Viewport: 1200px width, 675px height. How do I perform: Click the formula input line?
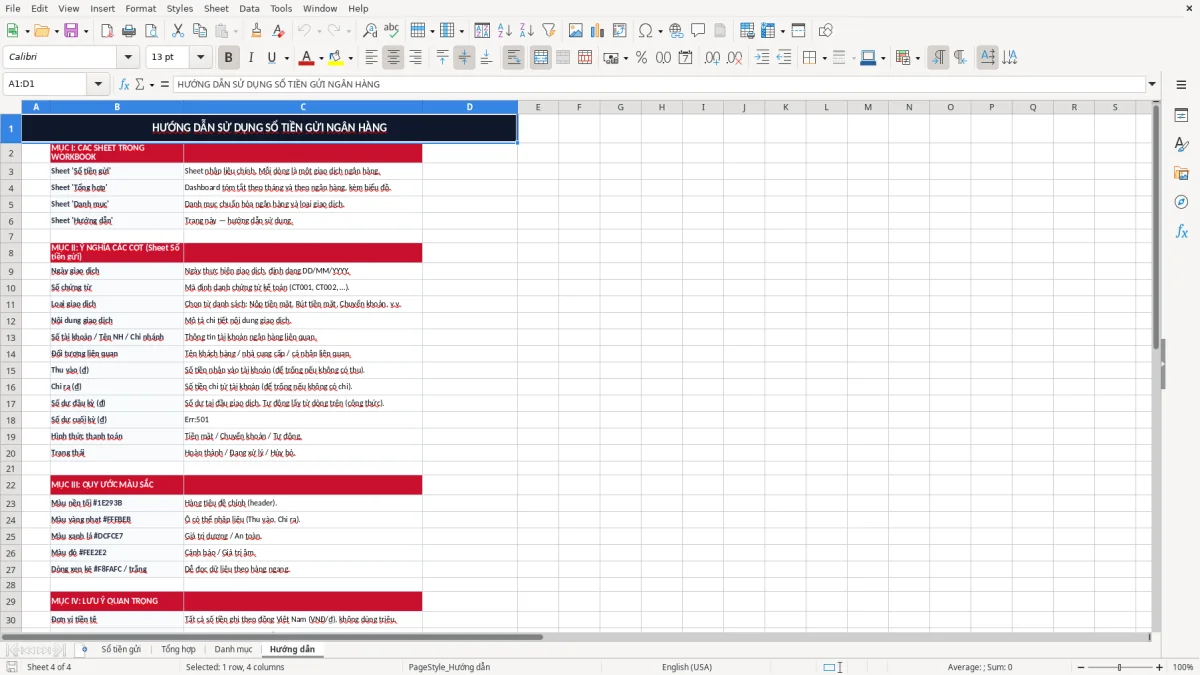659,84
